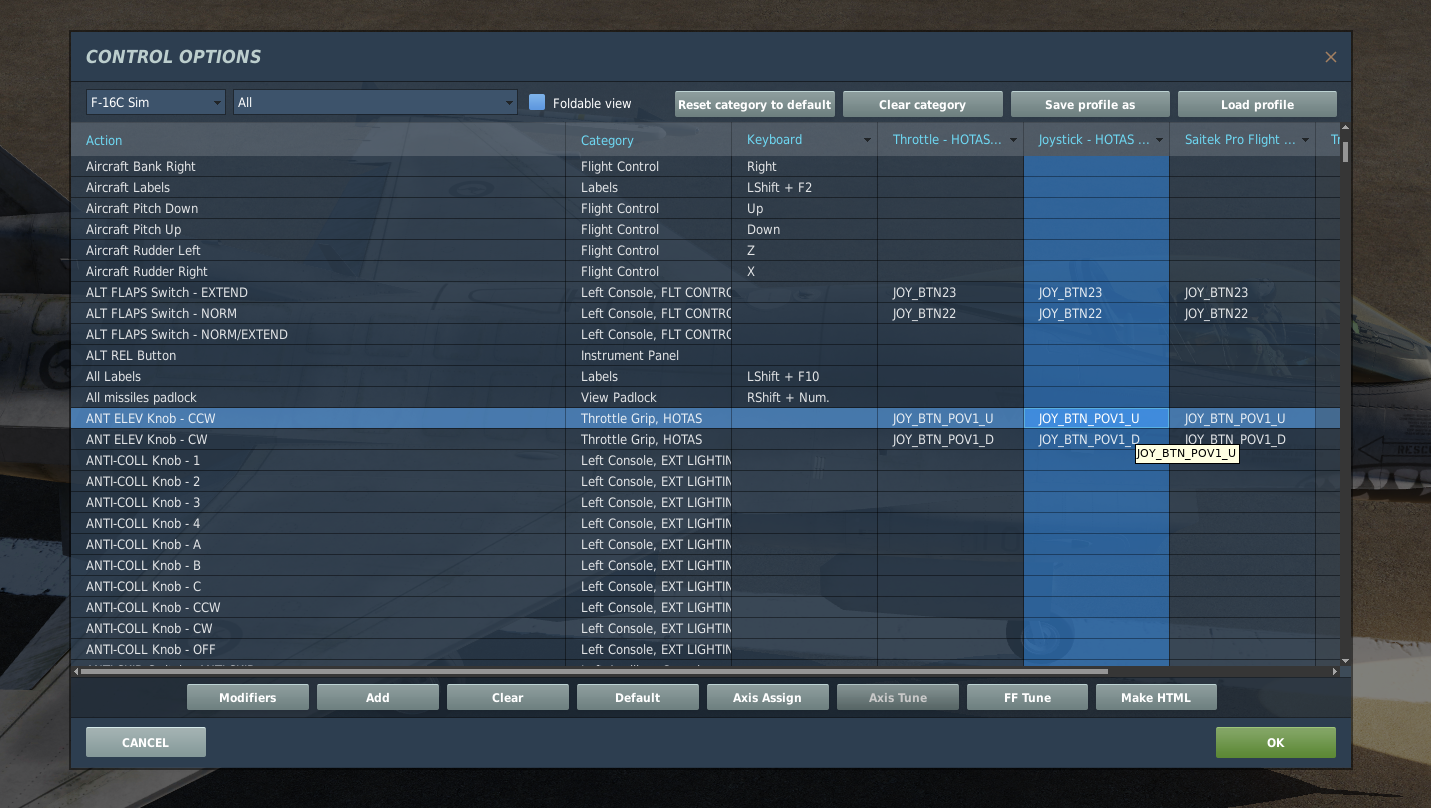This screenshot has height=808, width=1431.
Task: Click Throttle JOY_BTN_POV1_D cell in ANT ELEV CW row
Action: point(950,439)
